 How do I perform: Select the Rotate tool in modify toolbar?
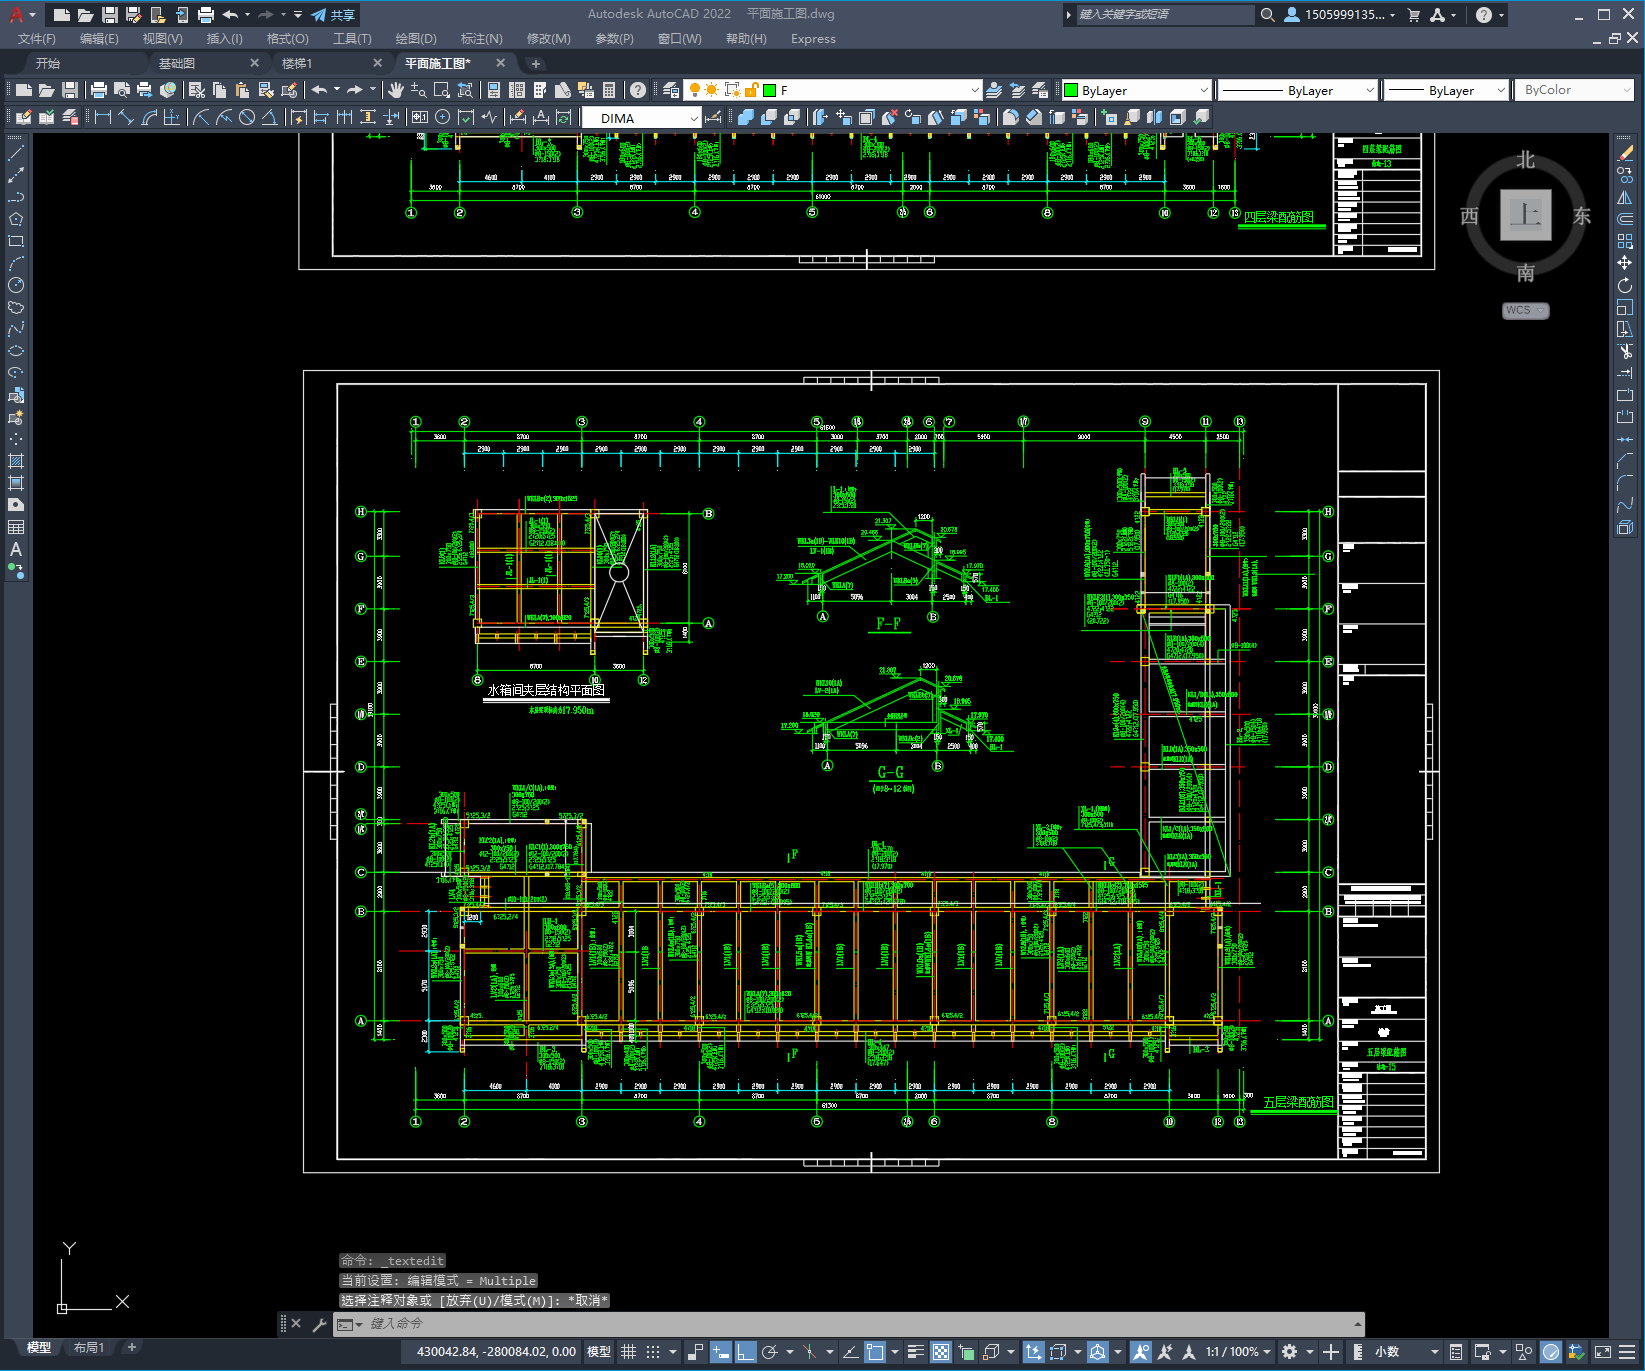coord(1625,285)
